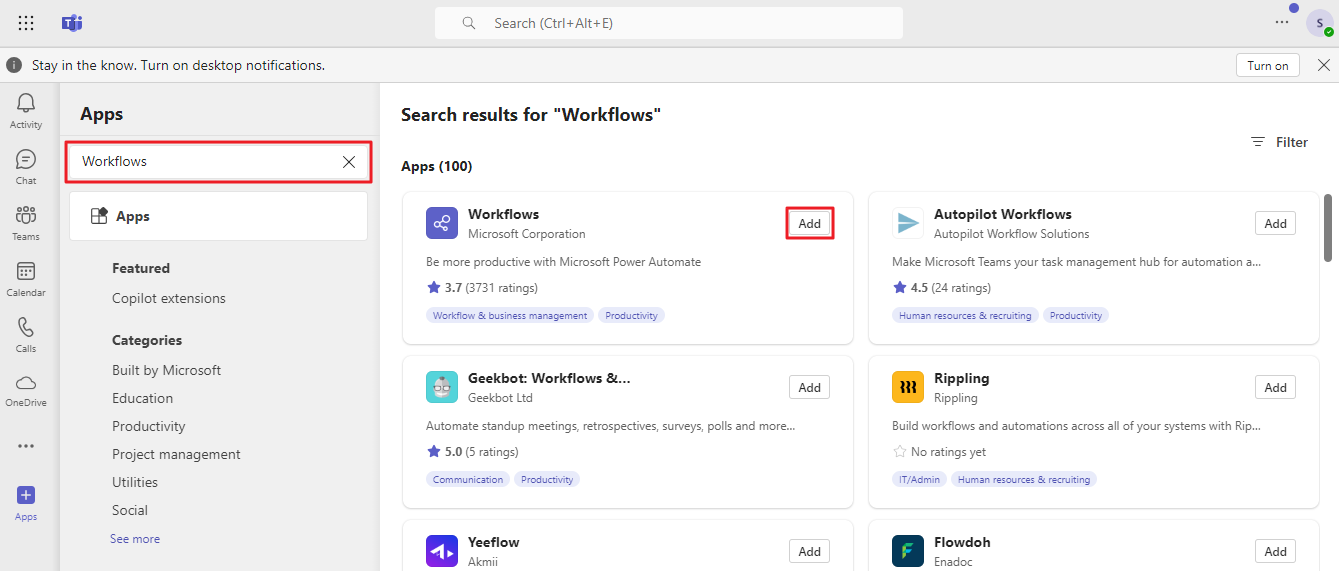Viewport: 1339px width, 571px height.
Task: Click the Workflows app icon
Action: click(x=442, y=223)
